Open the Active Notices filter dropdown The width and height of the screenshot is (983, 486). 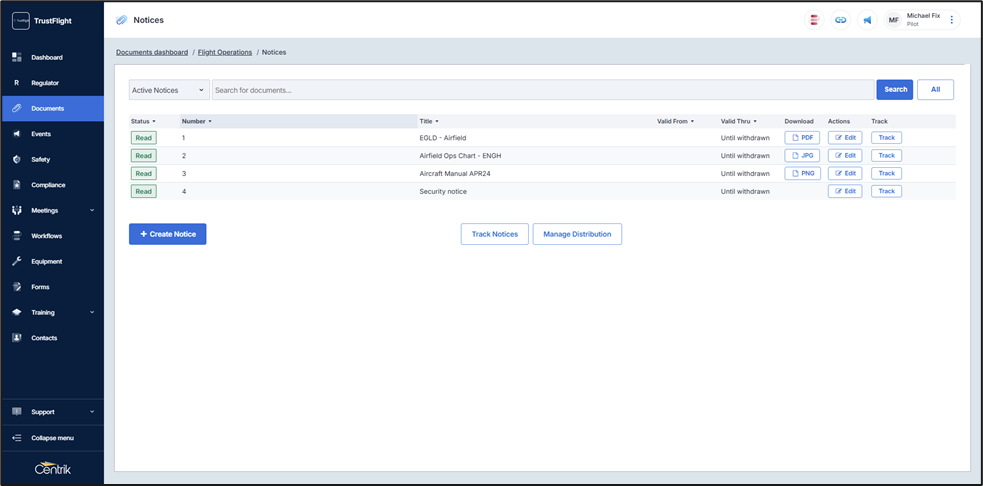(169, 90)
